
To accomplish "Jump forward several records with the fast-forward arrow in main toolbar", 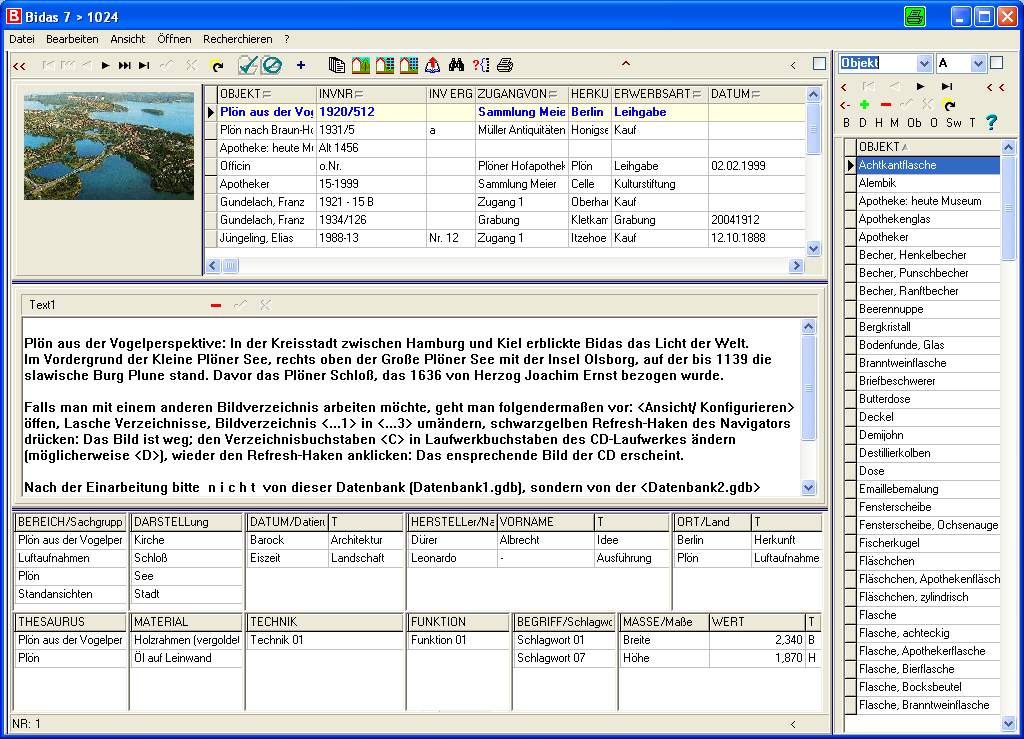I will coord(124,65).
